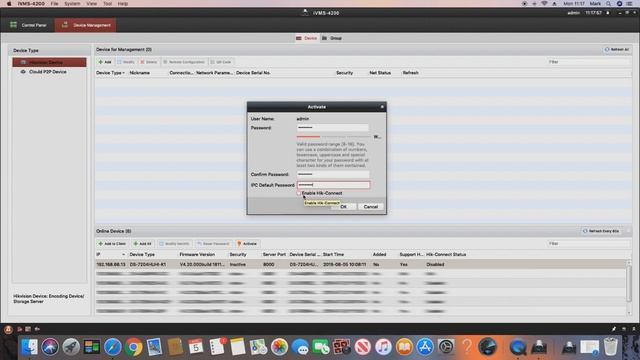Open the Trash from the Dock

611,347
